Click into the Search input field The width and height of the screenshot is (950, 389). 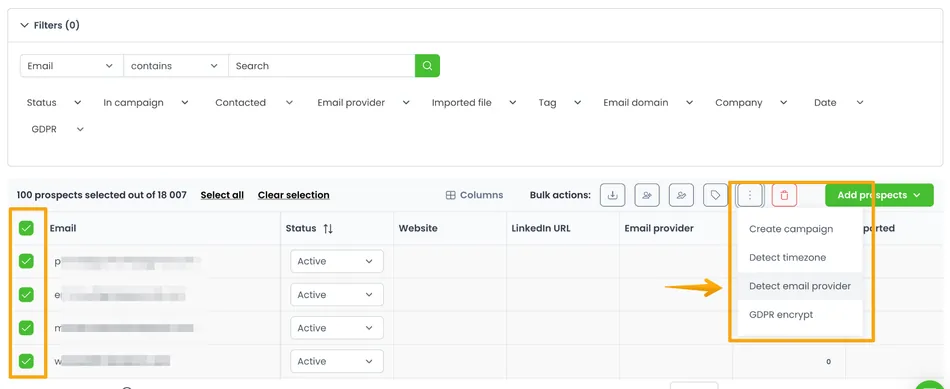pos(322,66)
